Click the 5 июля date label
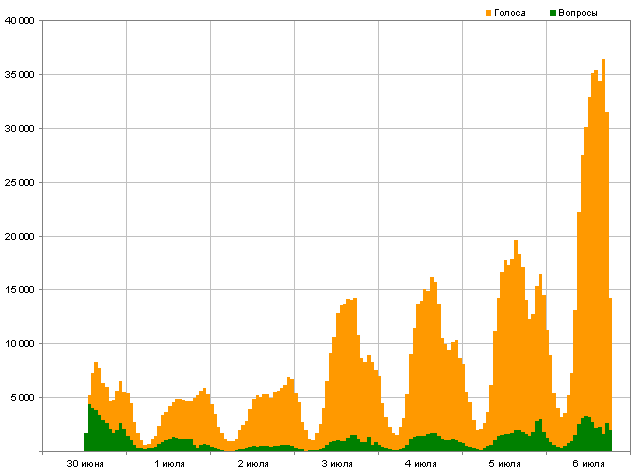The image size is (634, 476). coord(505,465)
